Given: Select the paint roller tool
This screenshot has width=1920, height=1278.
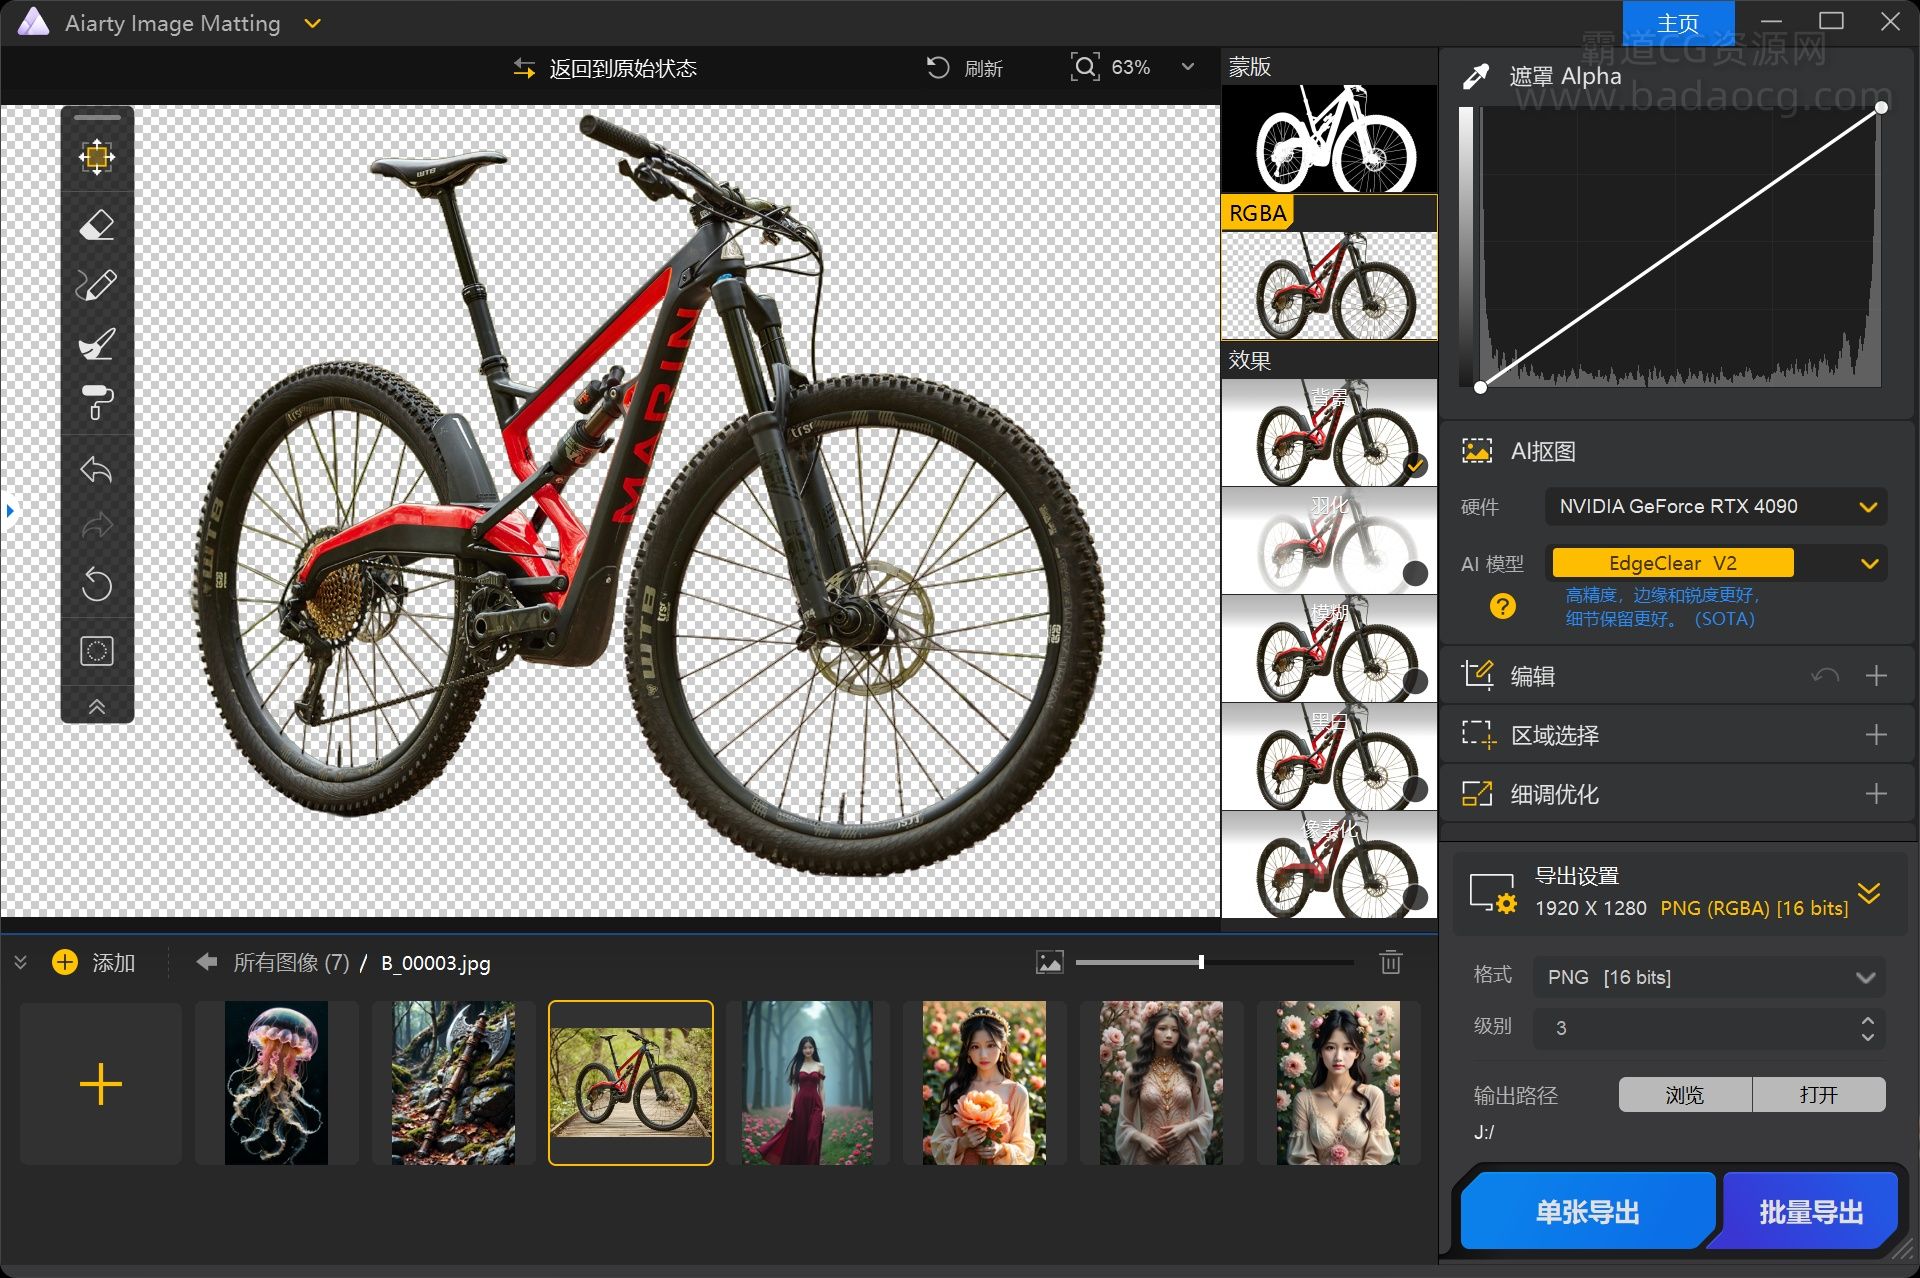Looking at the screenshot, I should click(x=97, y=402).
